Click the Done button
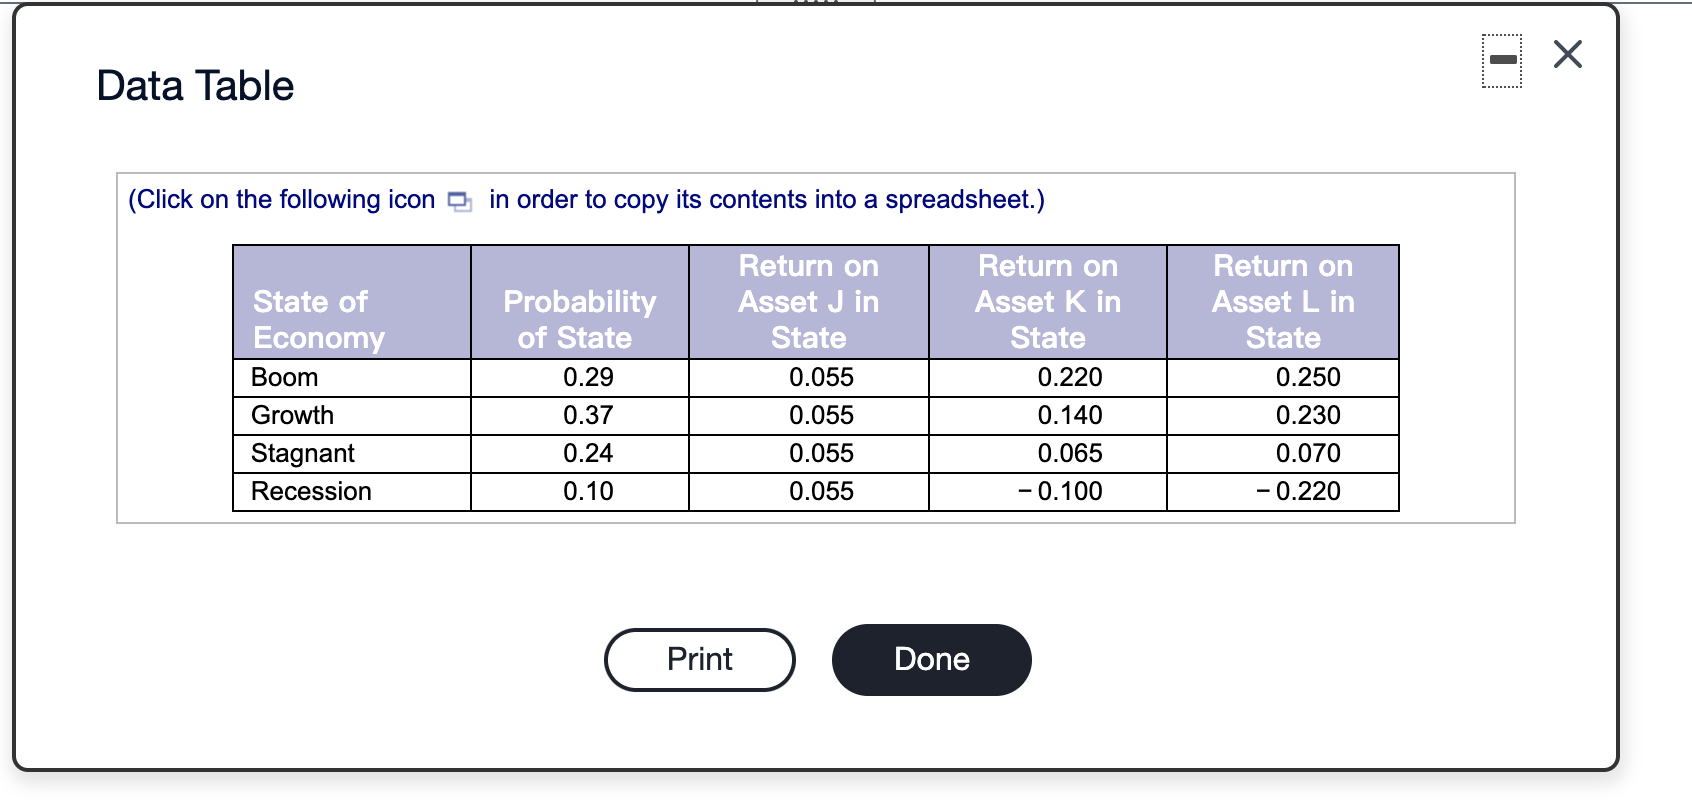Viewport: 1692px width, 802px height. [x=930, y=659]
